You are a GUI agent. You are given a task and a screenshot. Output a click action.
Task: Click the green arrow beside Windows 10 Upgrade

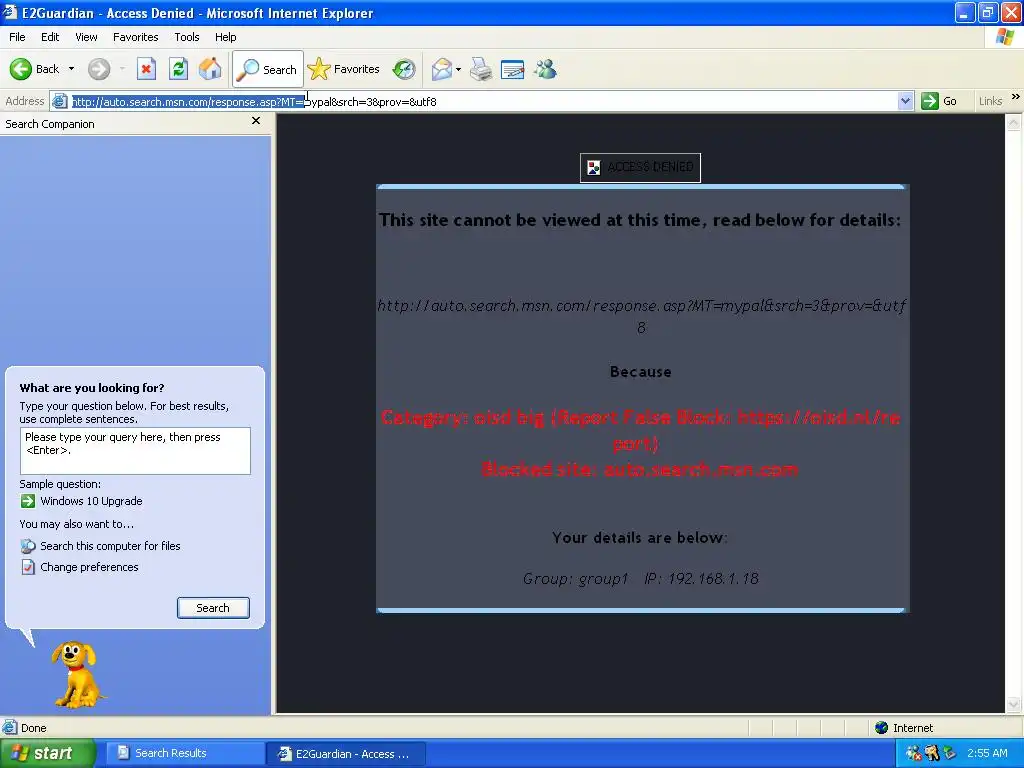[27, 501]
